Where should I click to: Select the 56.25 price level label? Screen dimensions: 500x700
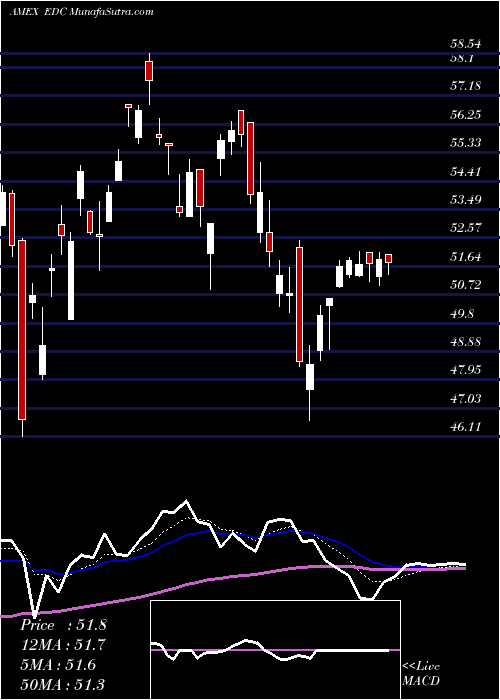(x=466, y=115)
